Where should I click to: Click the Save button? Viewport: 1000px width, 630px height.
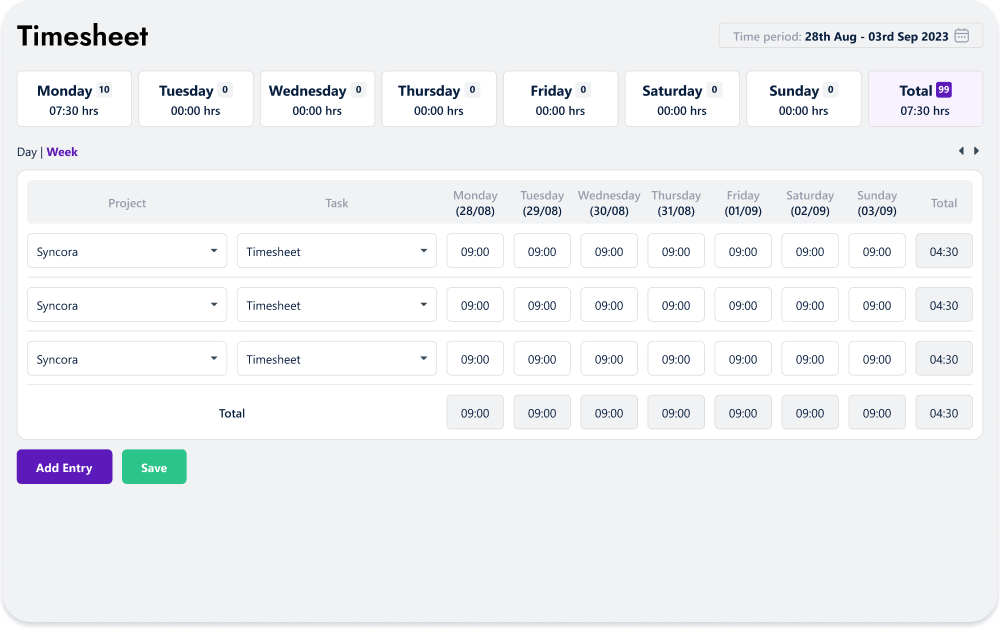(154, 466)
